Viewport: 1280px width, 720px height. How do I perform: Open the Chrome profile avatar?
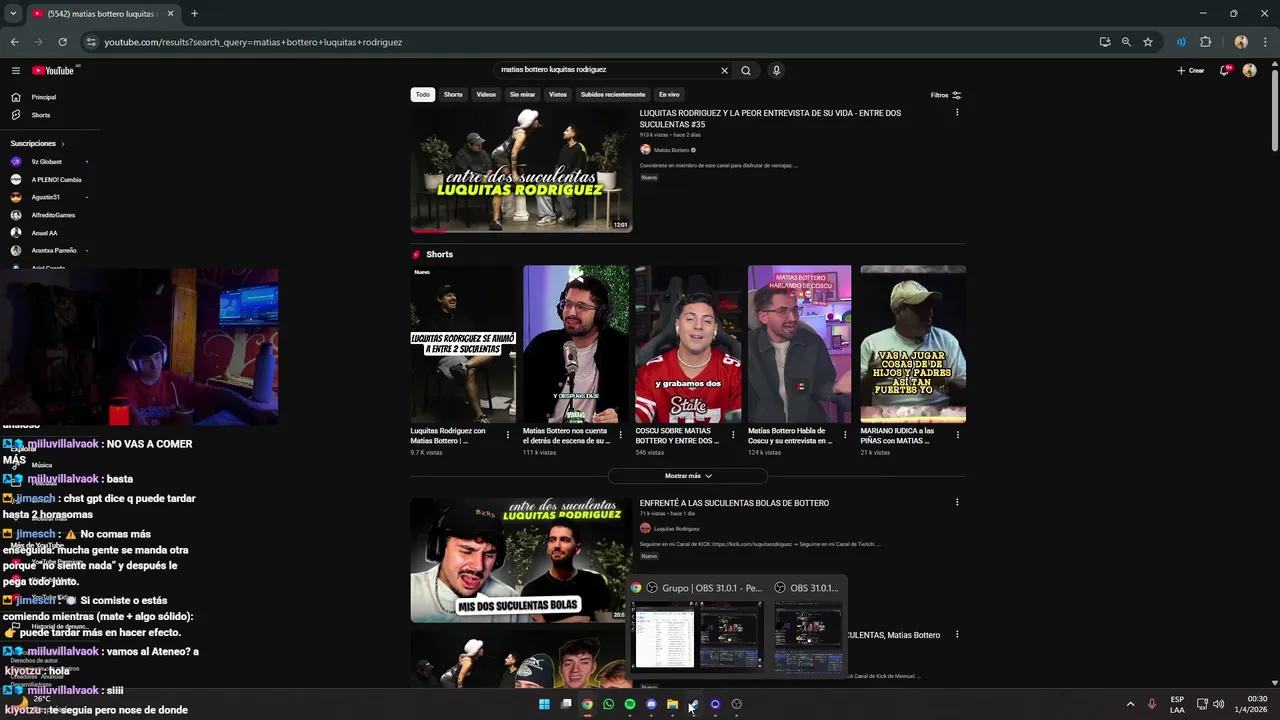click(x=1241, y=42)
